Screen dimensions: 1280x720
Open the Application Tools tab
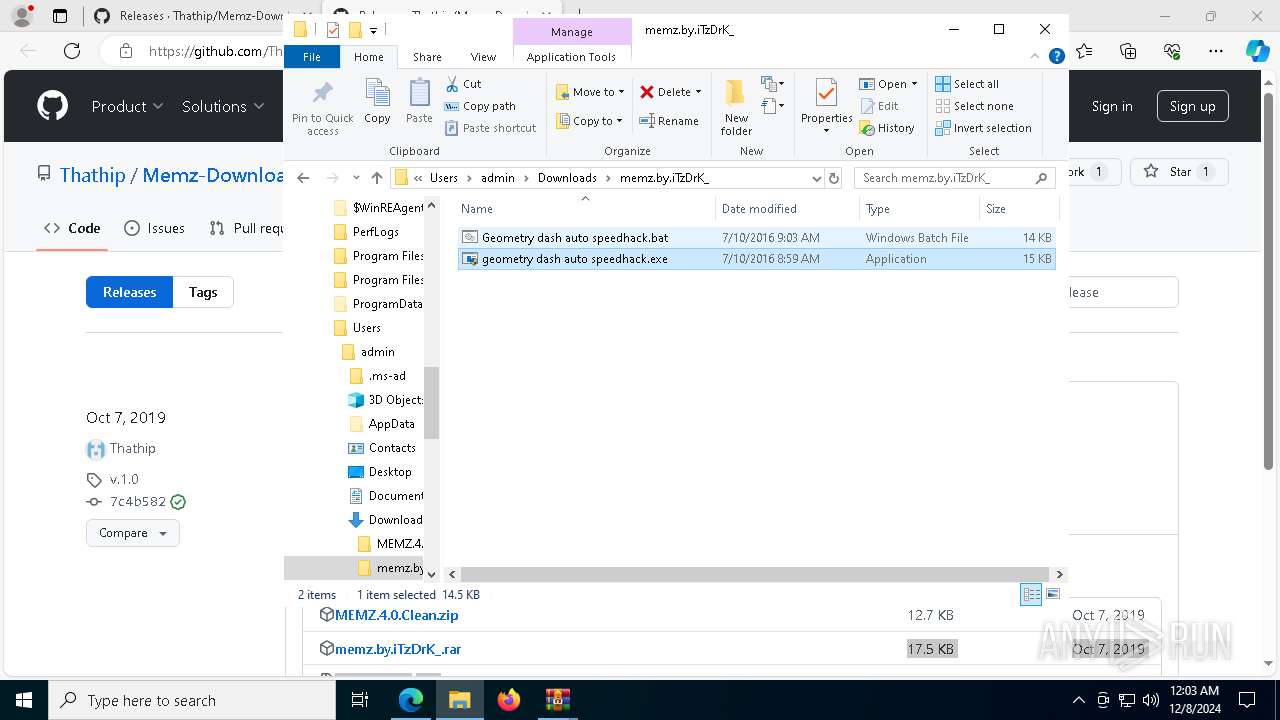click(571, 57)
